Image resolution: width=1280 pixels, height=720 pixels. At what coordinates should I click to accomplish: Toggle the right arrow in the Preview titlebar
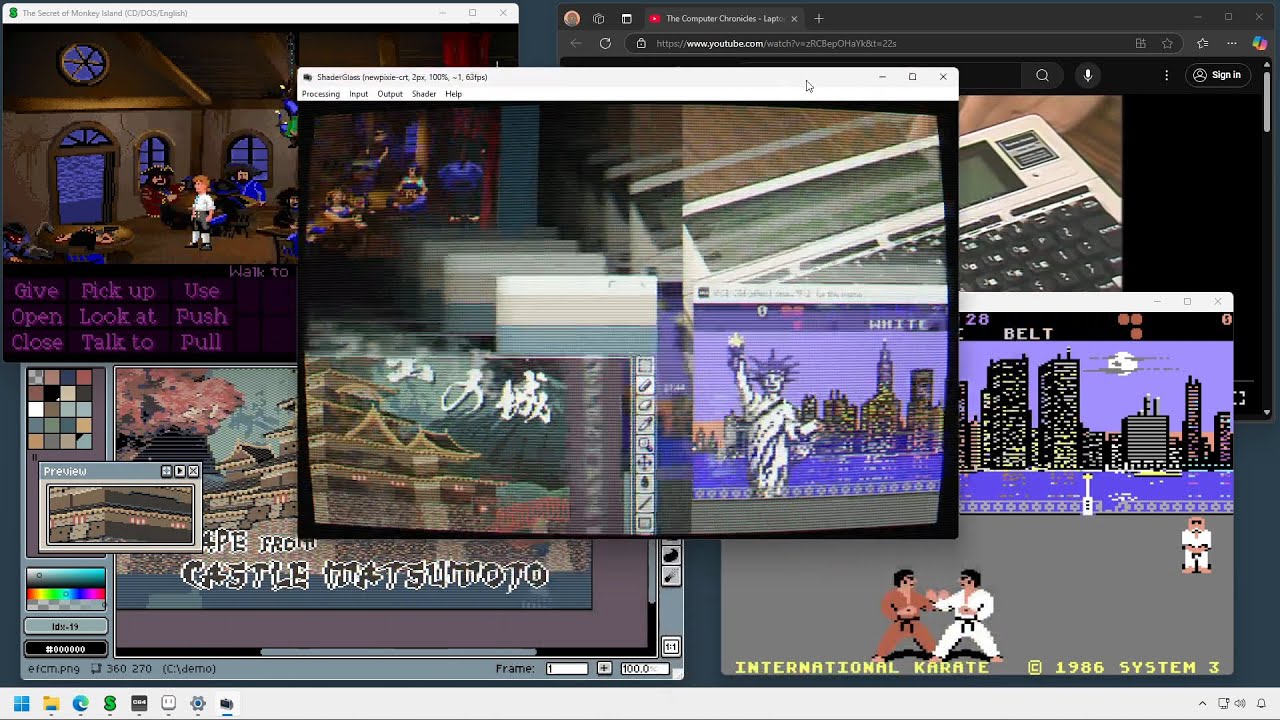click(x=180, y=471)
